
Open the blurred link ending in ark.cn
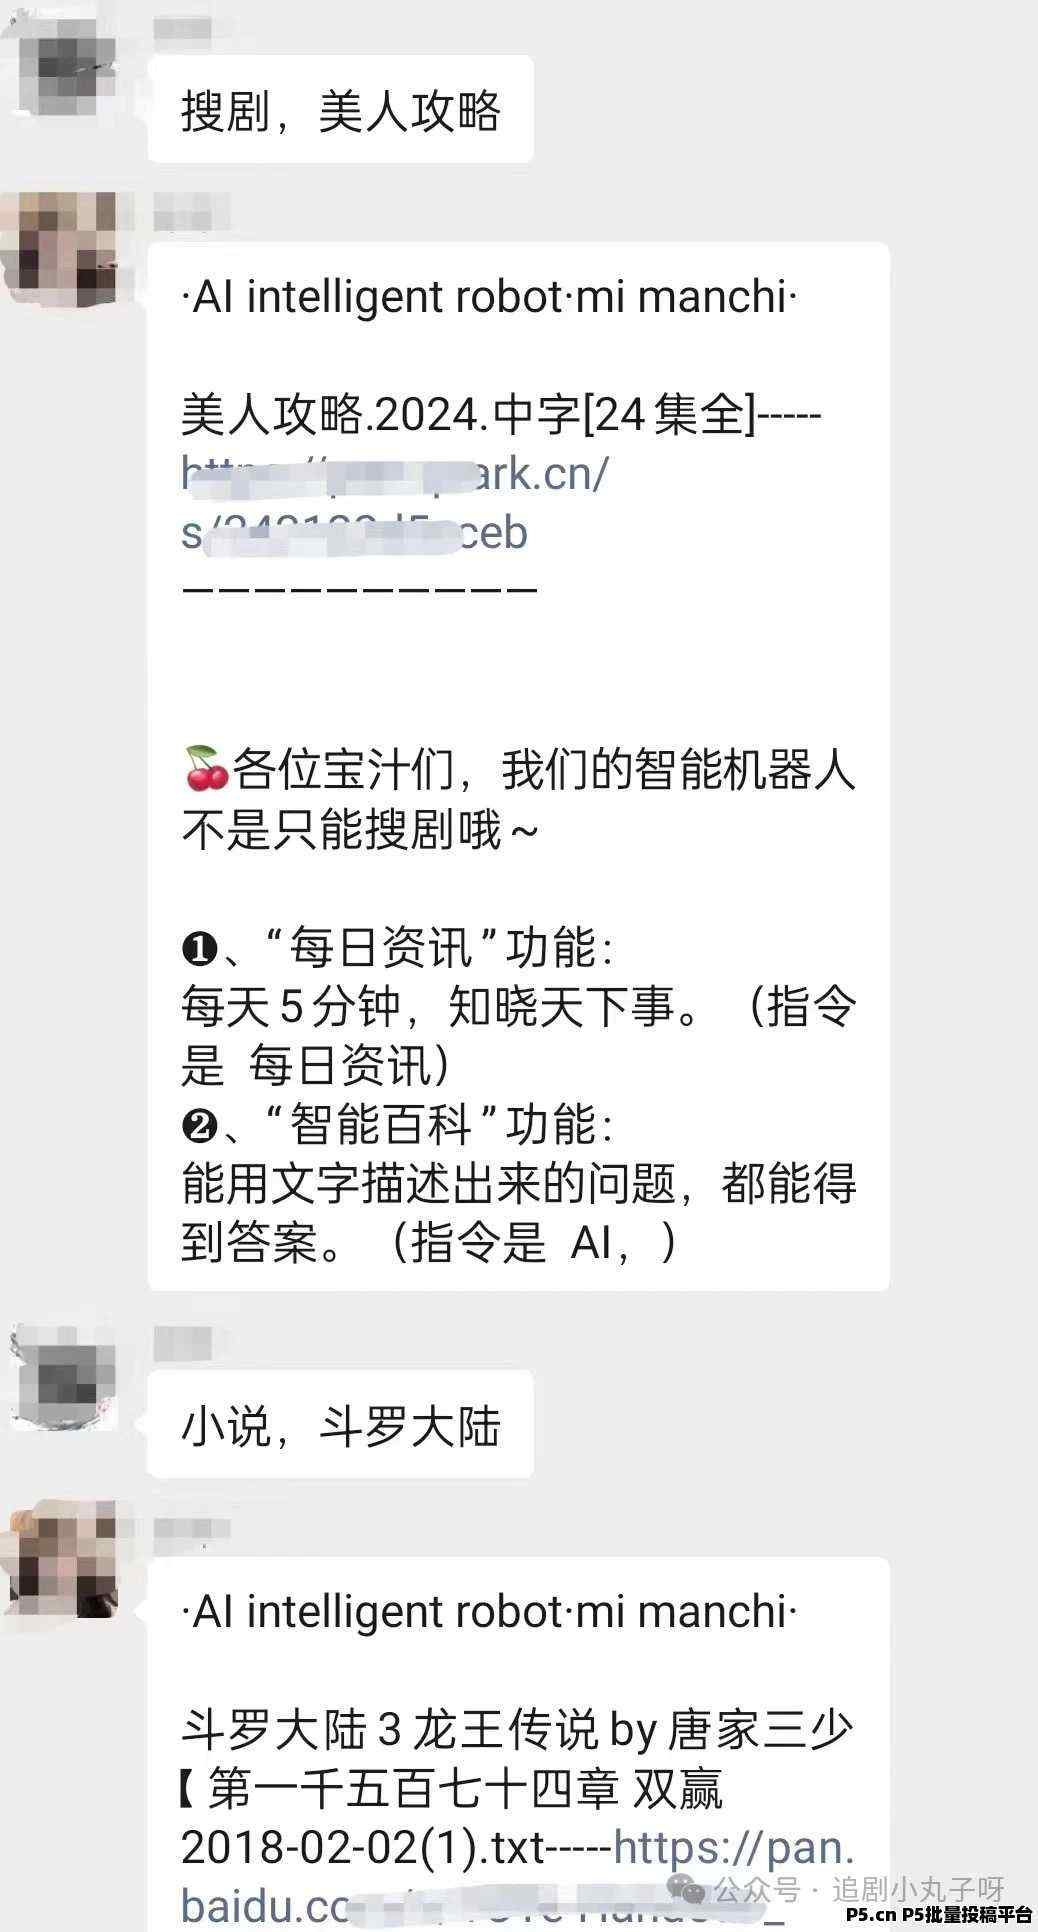coord(395,503)
